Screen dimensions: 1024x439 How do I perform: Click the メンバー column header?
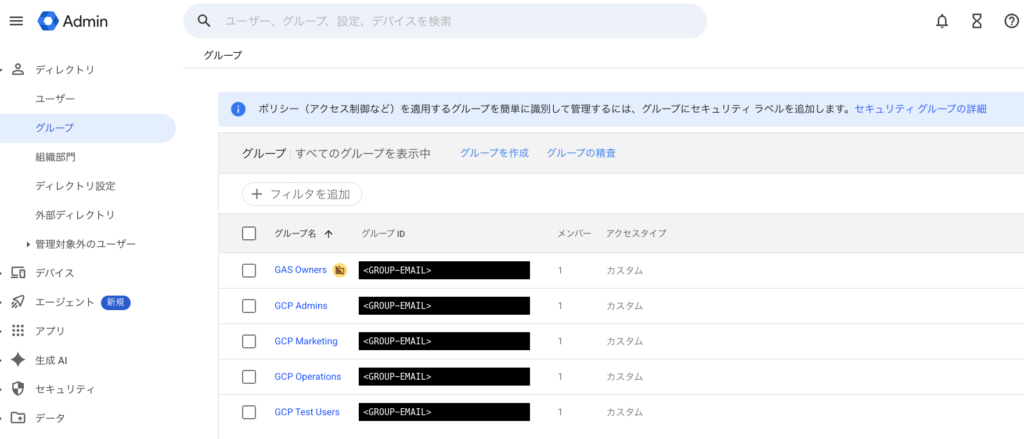pos(575,234)
